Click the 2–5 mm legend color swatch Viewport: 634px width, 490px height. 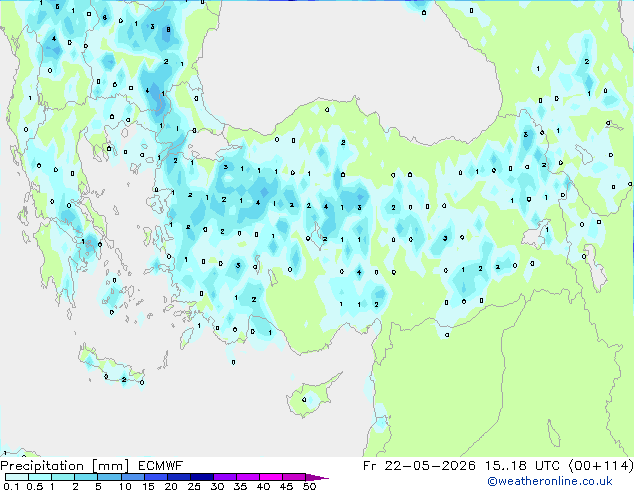86,477
